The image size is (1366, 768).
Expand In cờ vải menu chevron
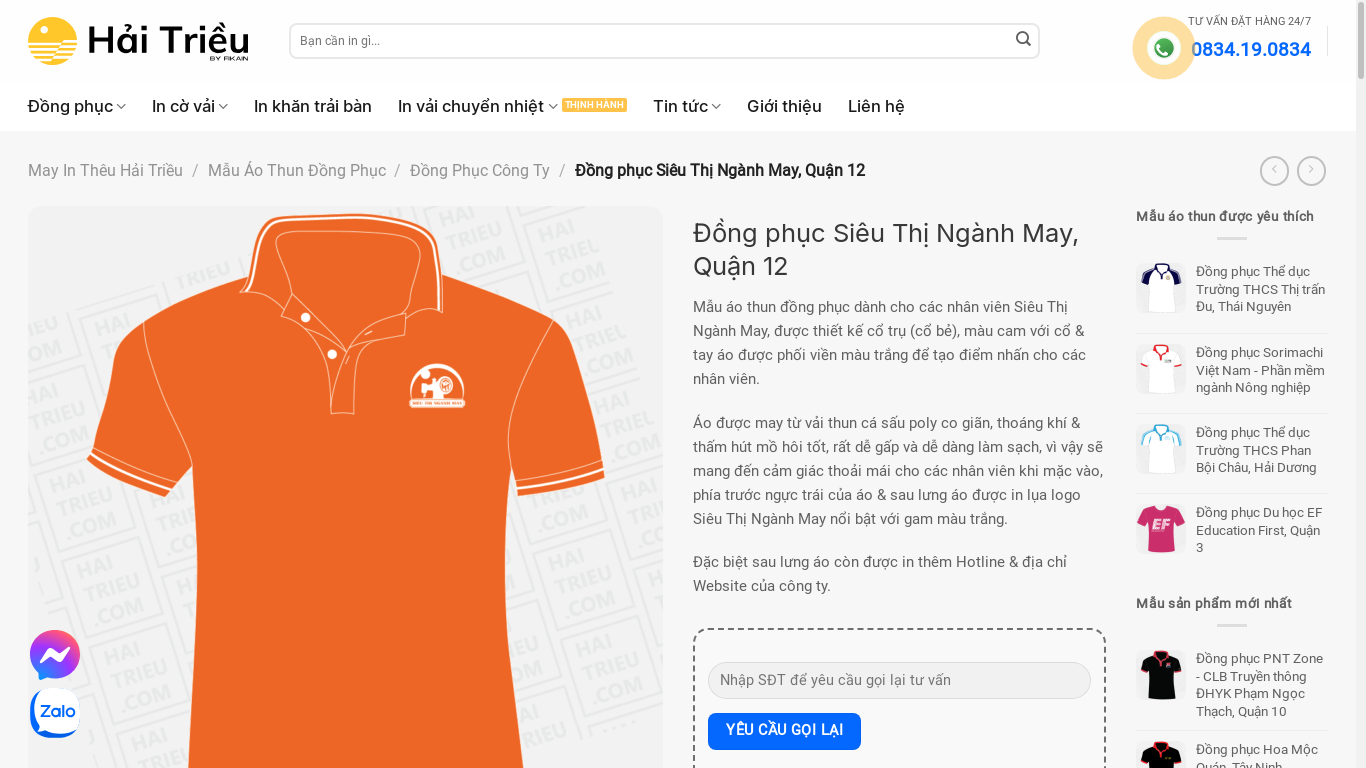tap(223, 107)
